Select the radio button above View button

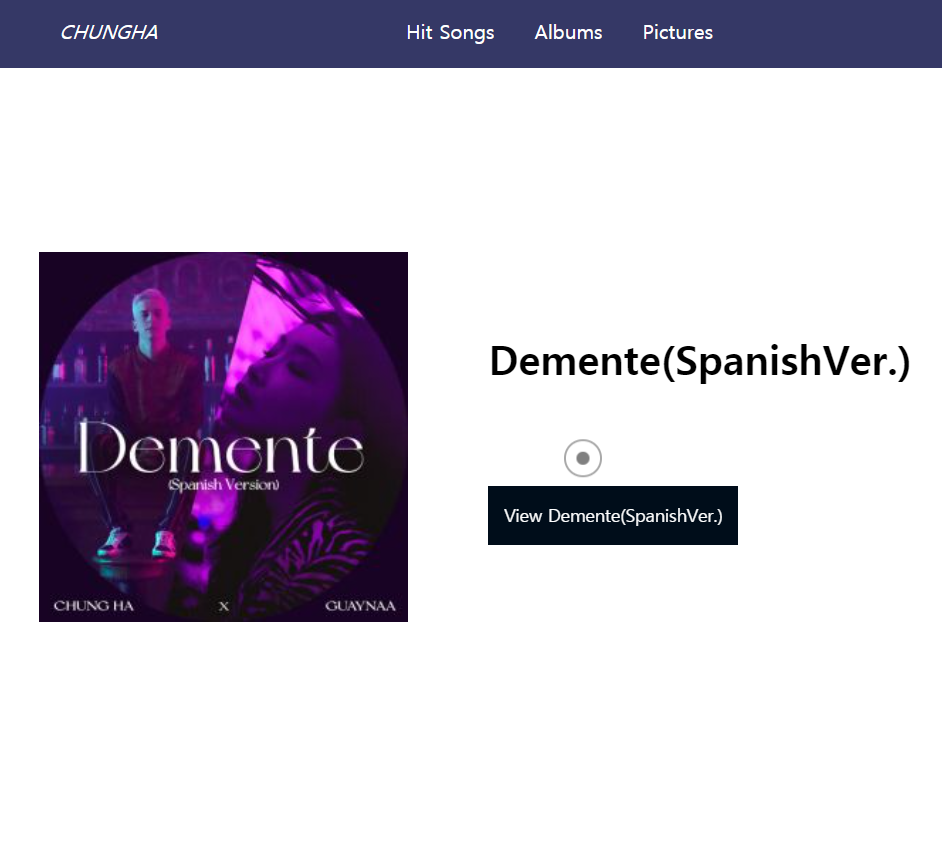pyautogui.click(x=583, y=458)
